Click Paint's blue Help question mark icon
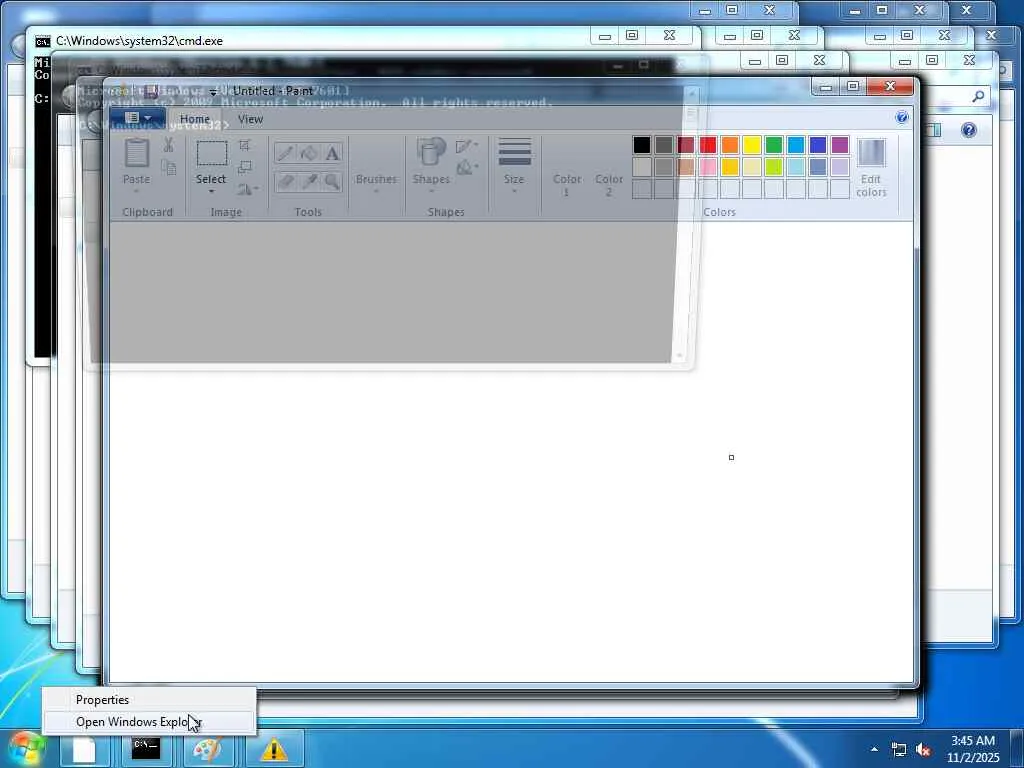Screen dimensions: 1024x768 tap(902, 118)
